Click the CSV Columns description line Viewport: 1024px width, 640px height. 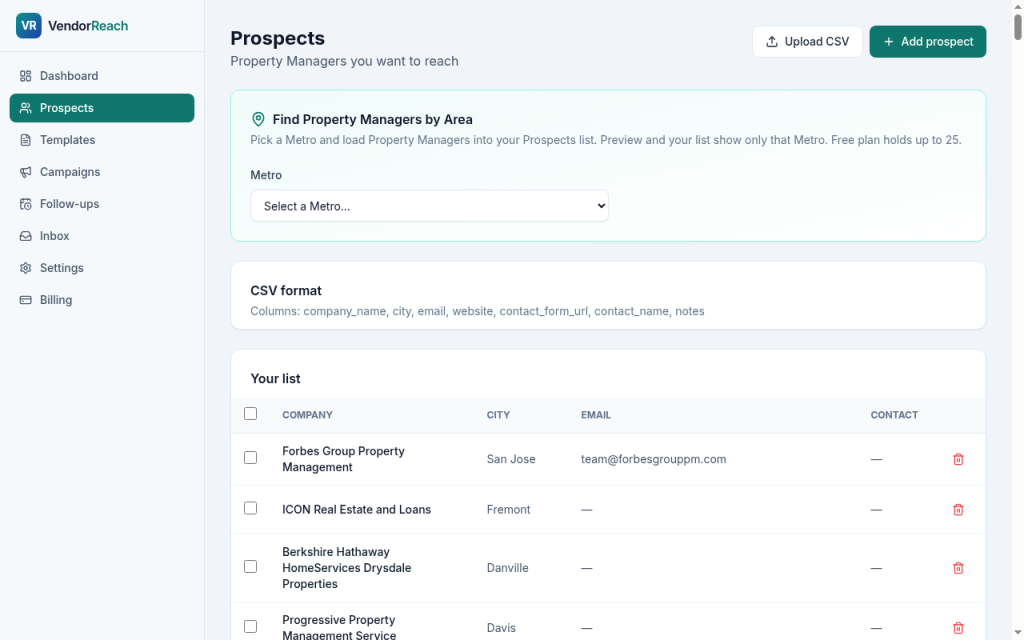coord(477,311)
